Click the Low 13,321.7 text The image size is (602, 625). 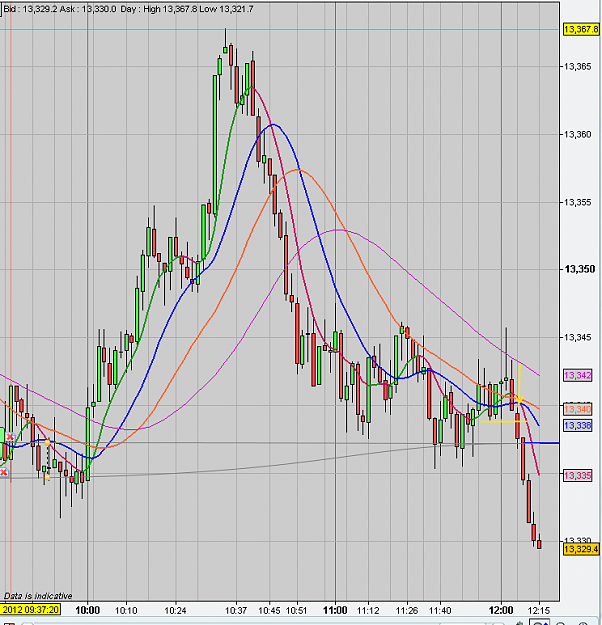click(226, 9)
